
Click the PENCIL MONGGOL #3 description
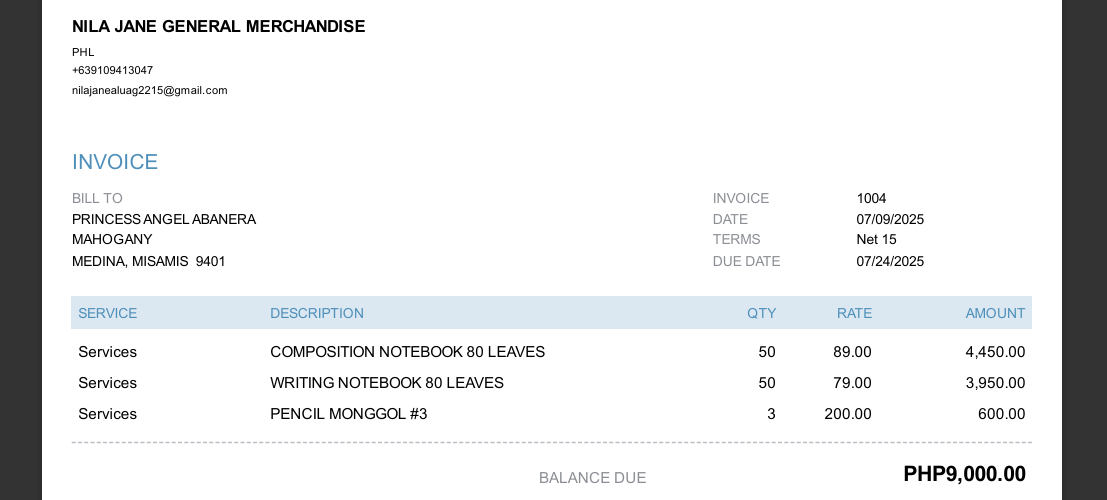348,414
